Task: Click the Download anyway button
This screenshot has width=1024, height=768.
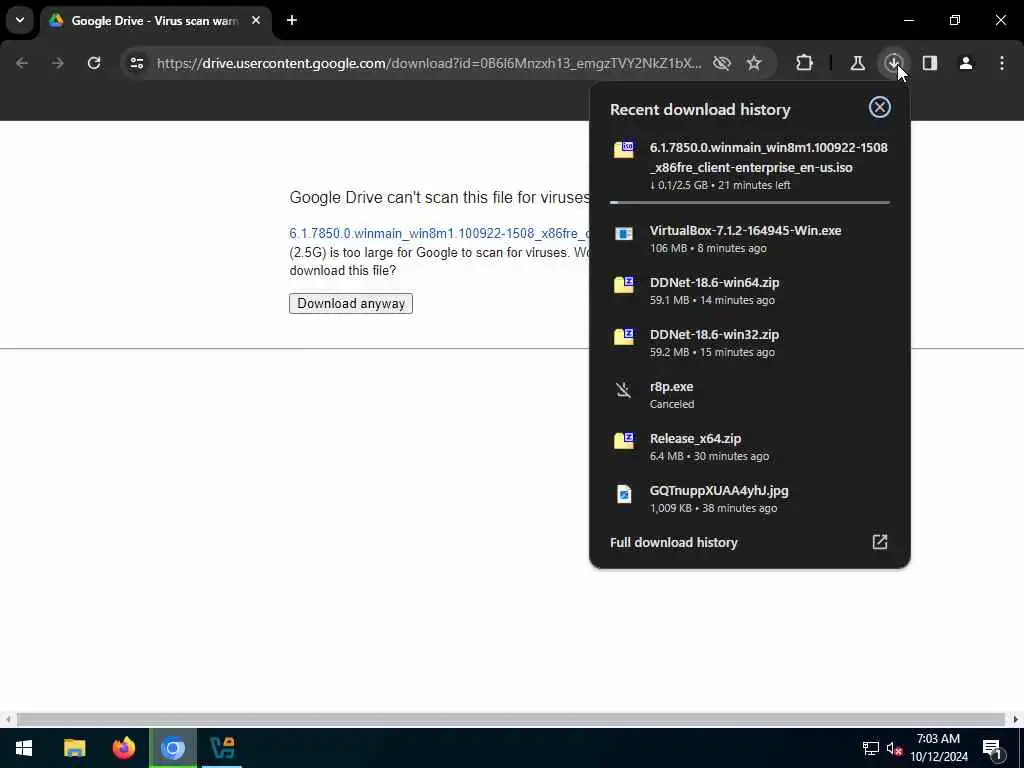Action: click(x=351, y=304)
